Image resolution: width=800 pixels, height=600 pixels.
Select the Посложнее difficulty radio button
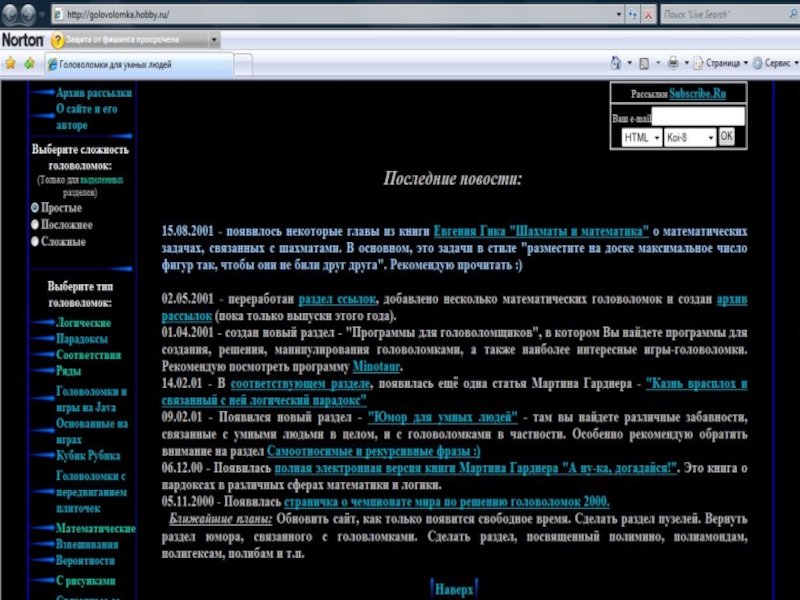click(36, 225)
